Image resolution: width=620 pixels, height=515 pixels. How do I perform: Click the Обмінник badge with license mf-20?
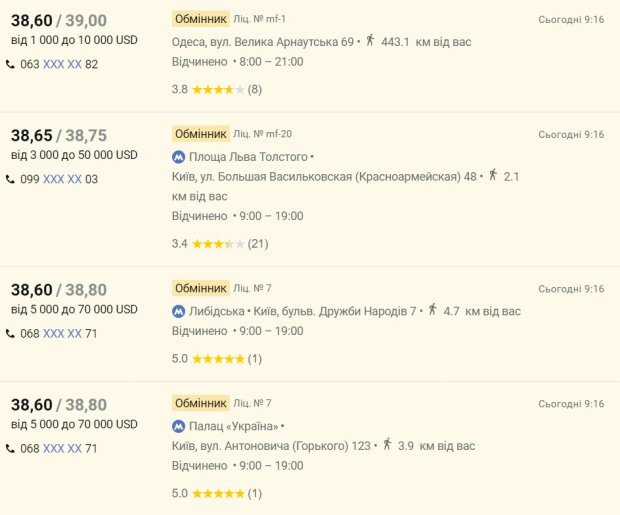(200, 133)
